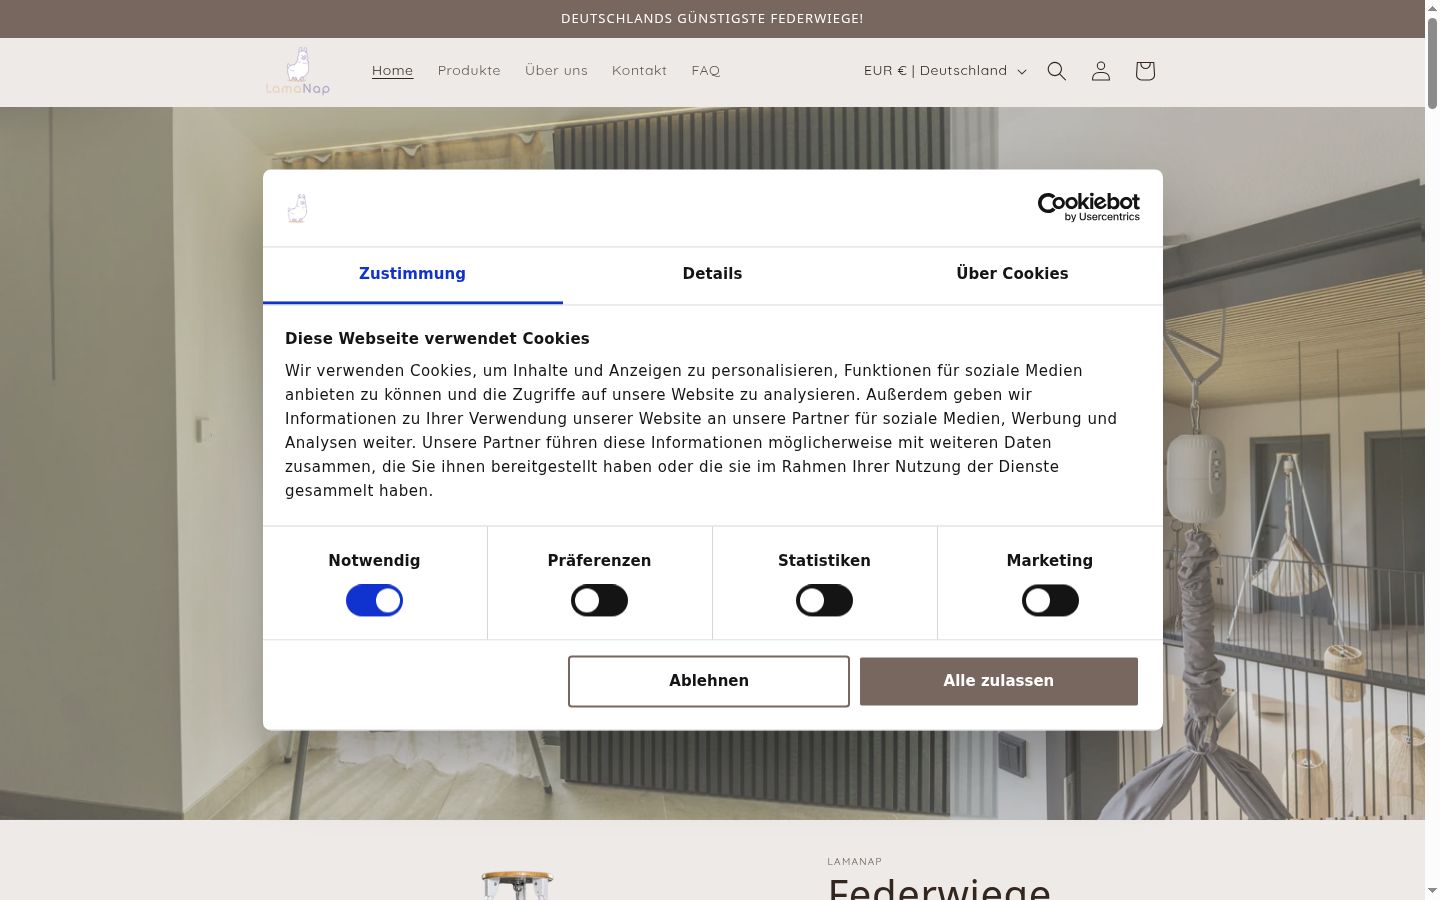
Task: Expand the EUR € | Deutschland country selector
Action: [945, 71]
